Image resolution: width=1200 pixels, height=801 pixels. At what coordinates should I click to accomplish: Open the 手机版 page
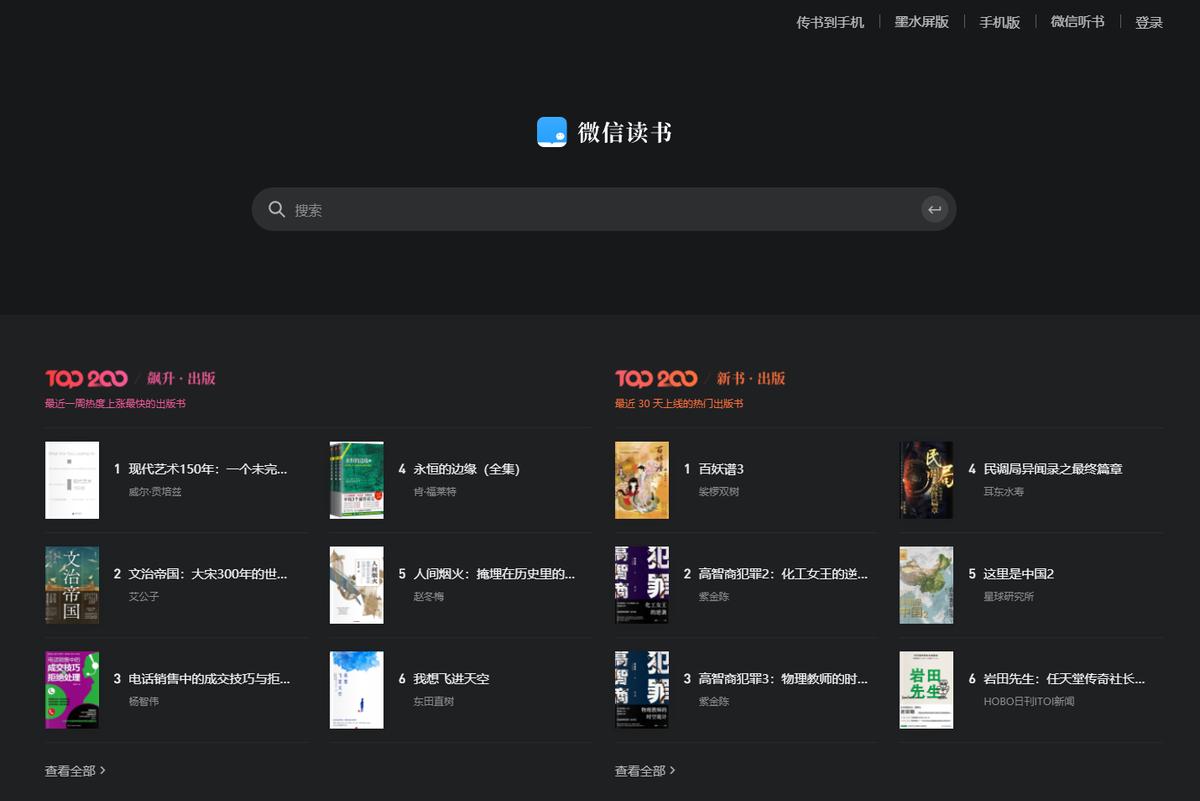coord(999,22)
